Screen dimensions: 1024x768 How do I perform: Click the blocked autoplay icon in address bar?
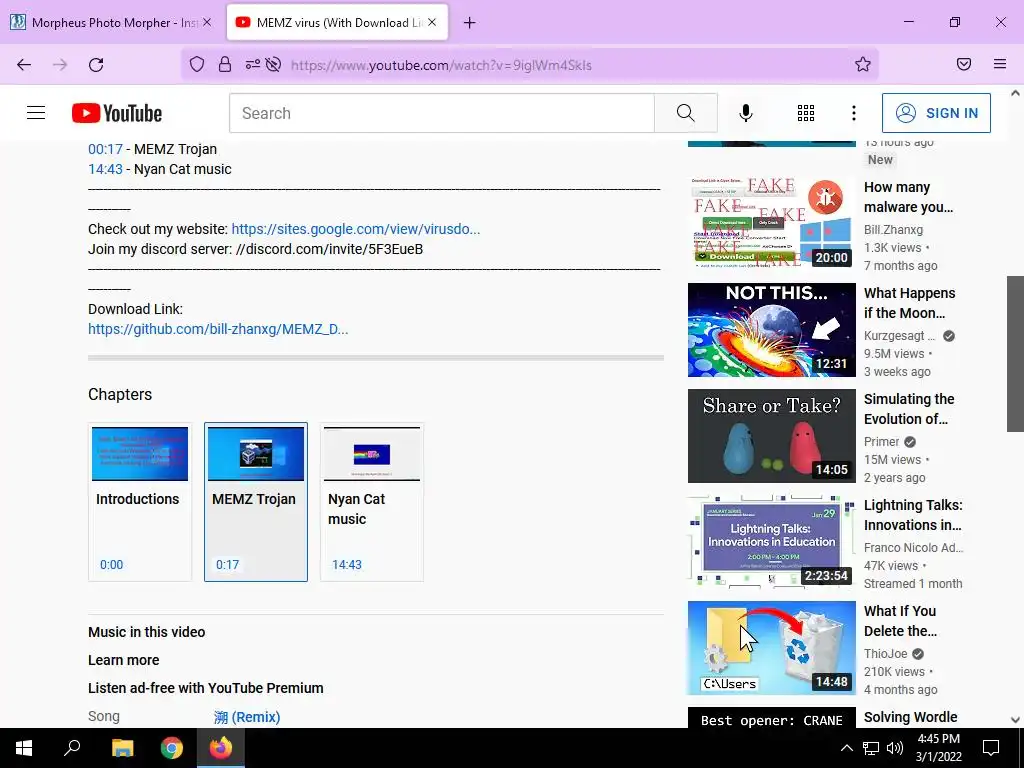[x=274, y=64]
